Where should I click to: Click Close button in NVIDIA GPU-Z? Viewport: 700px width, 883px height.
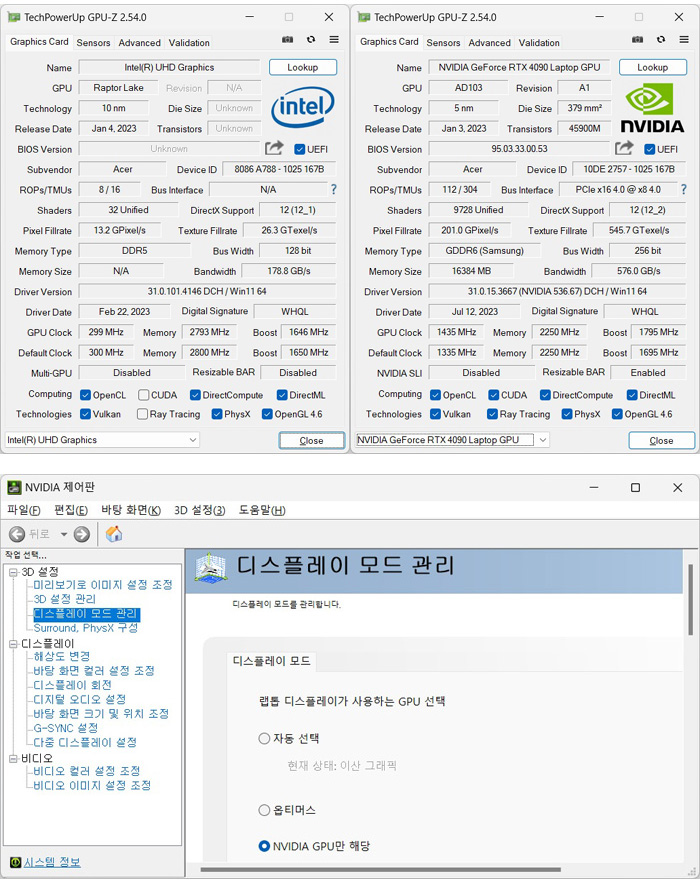tap(662, 440)
